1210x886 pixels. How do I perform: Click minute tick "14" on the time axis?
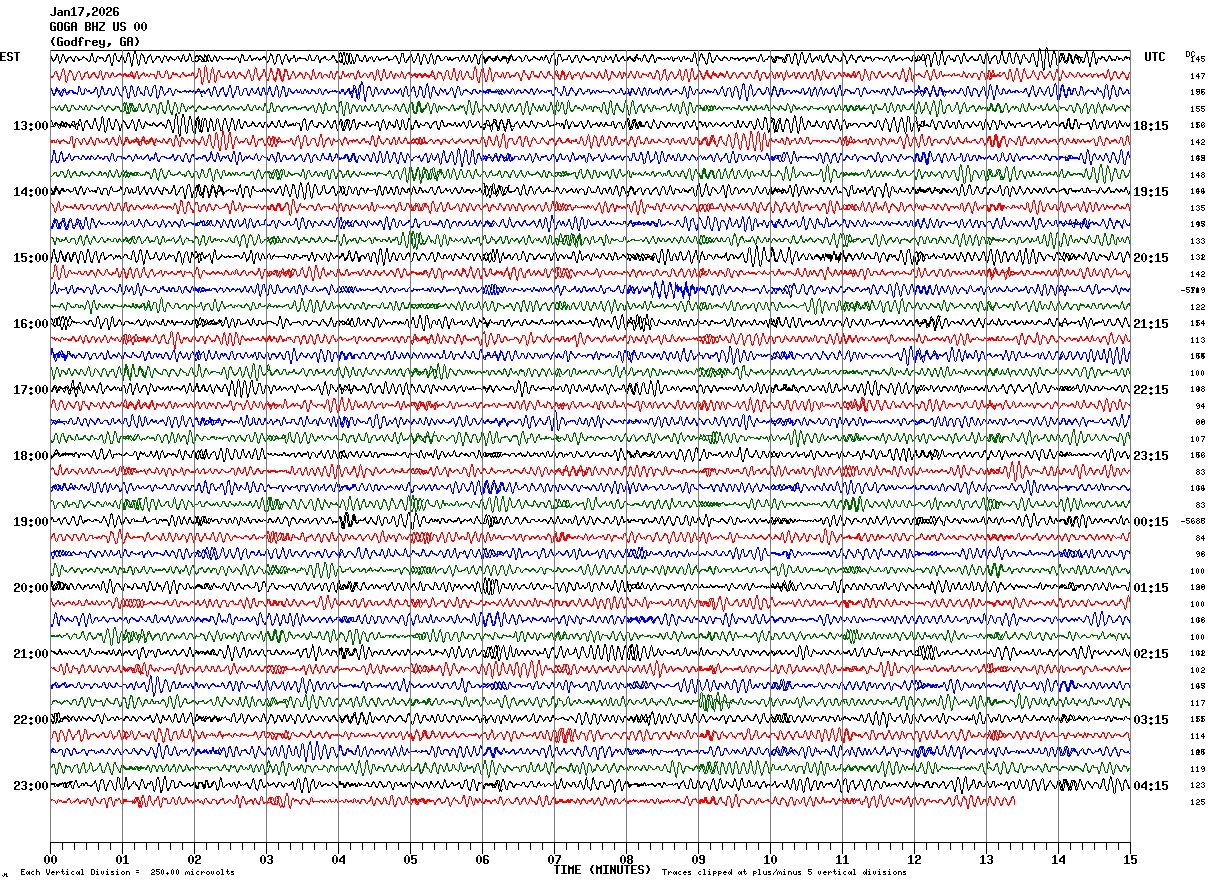pos(1058,859)
